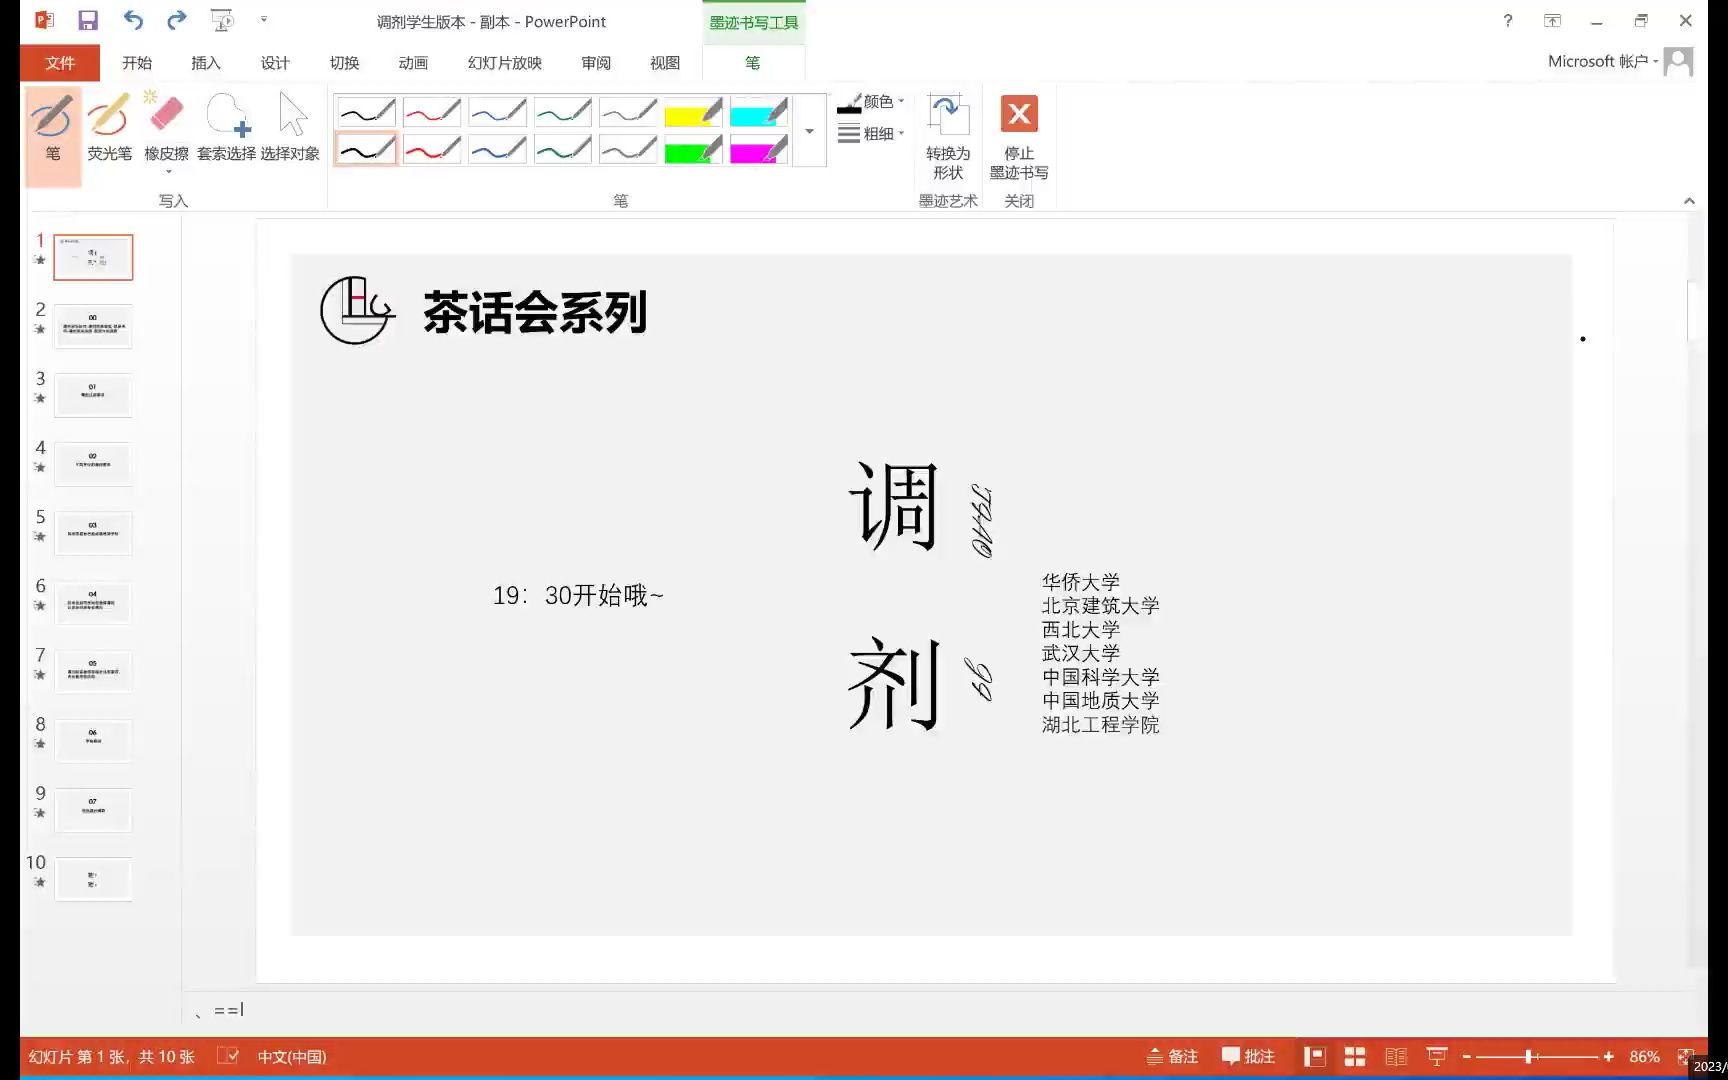Select slide 5 thumbnail in panel
Screen dimensions: 1728x1080
click(93, 533)
